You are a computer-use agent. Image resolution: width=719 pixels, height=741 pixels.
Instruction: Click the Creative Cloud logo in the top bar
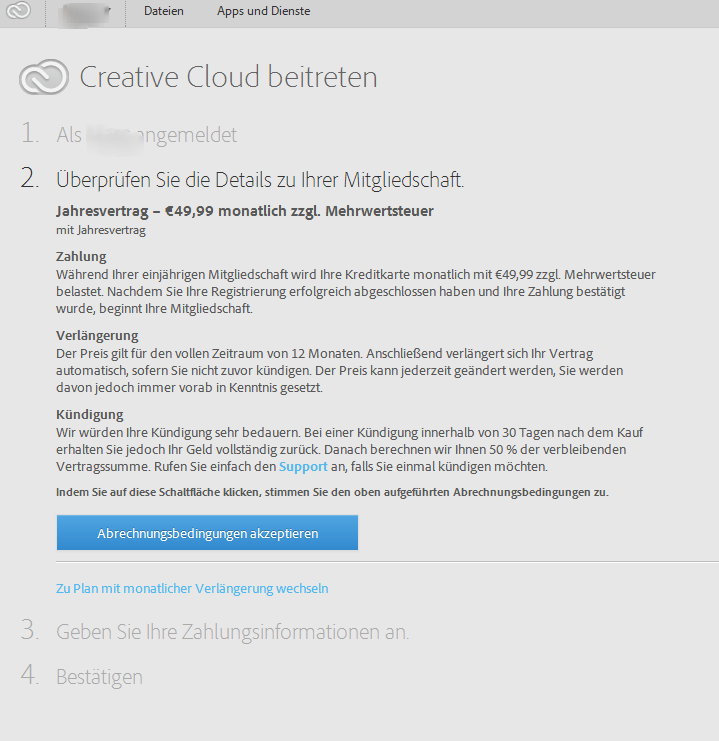pos(18,10)
